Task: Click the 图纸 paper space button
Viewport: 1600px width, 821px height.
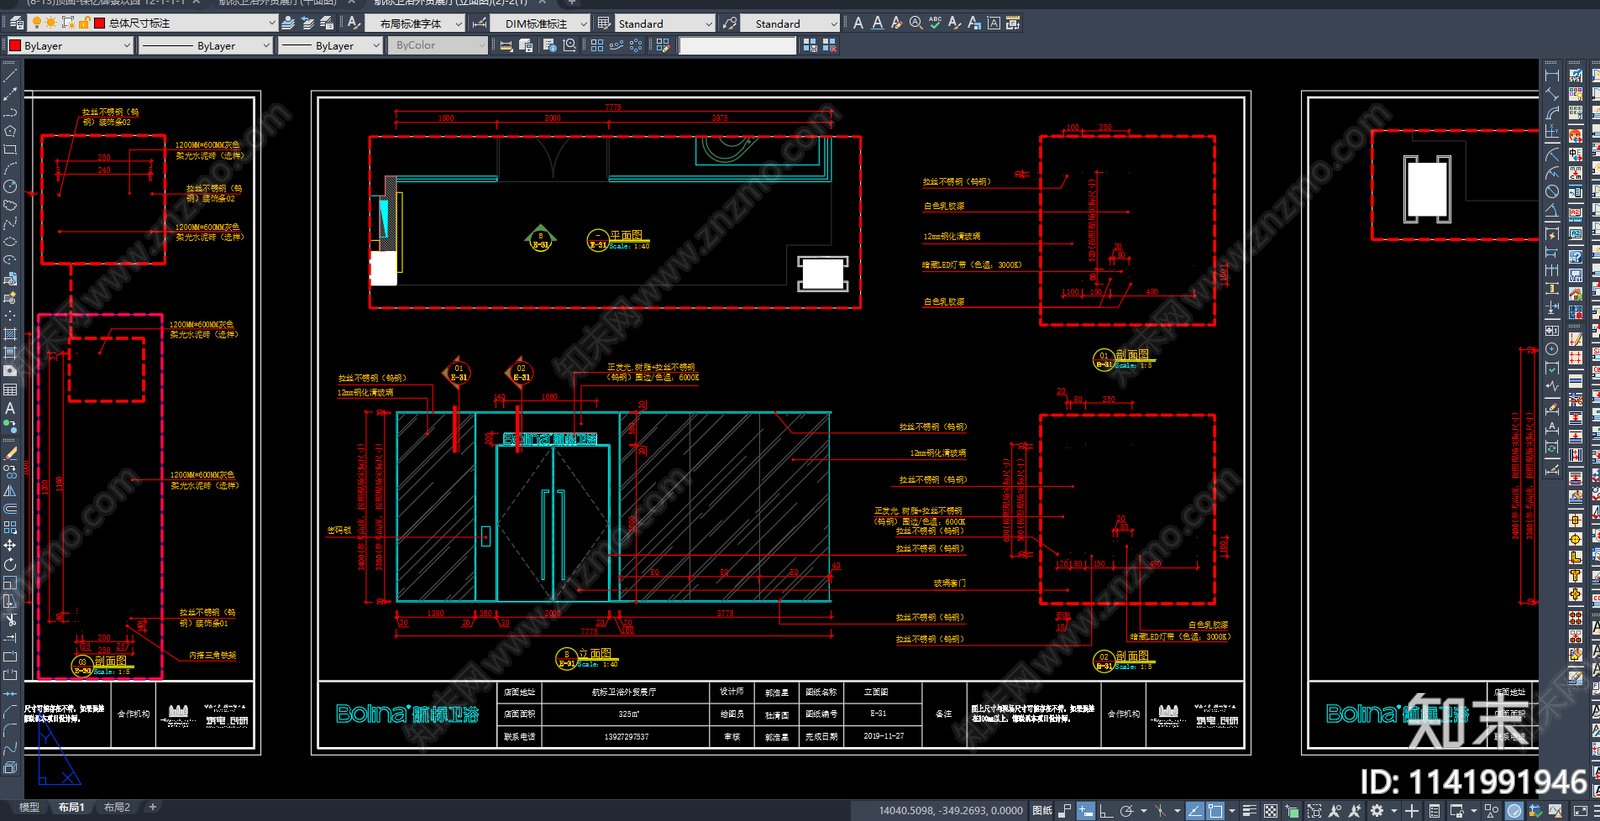Action: pos(1042,811)
